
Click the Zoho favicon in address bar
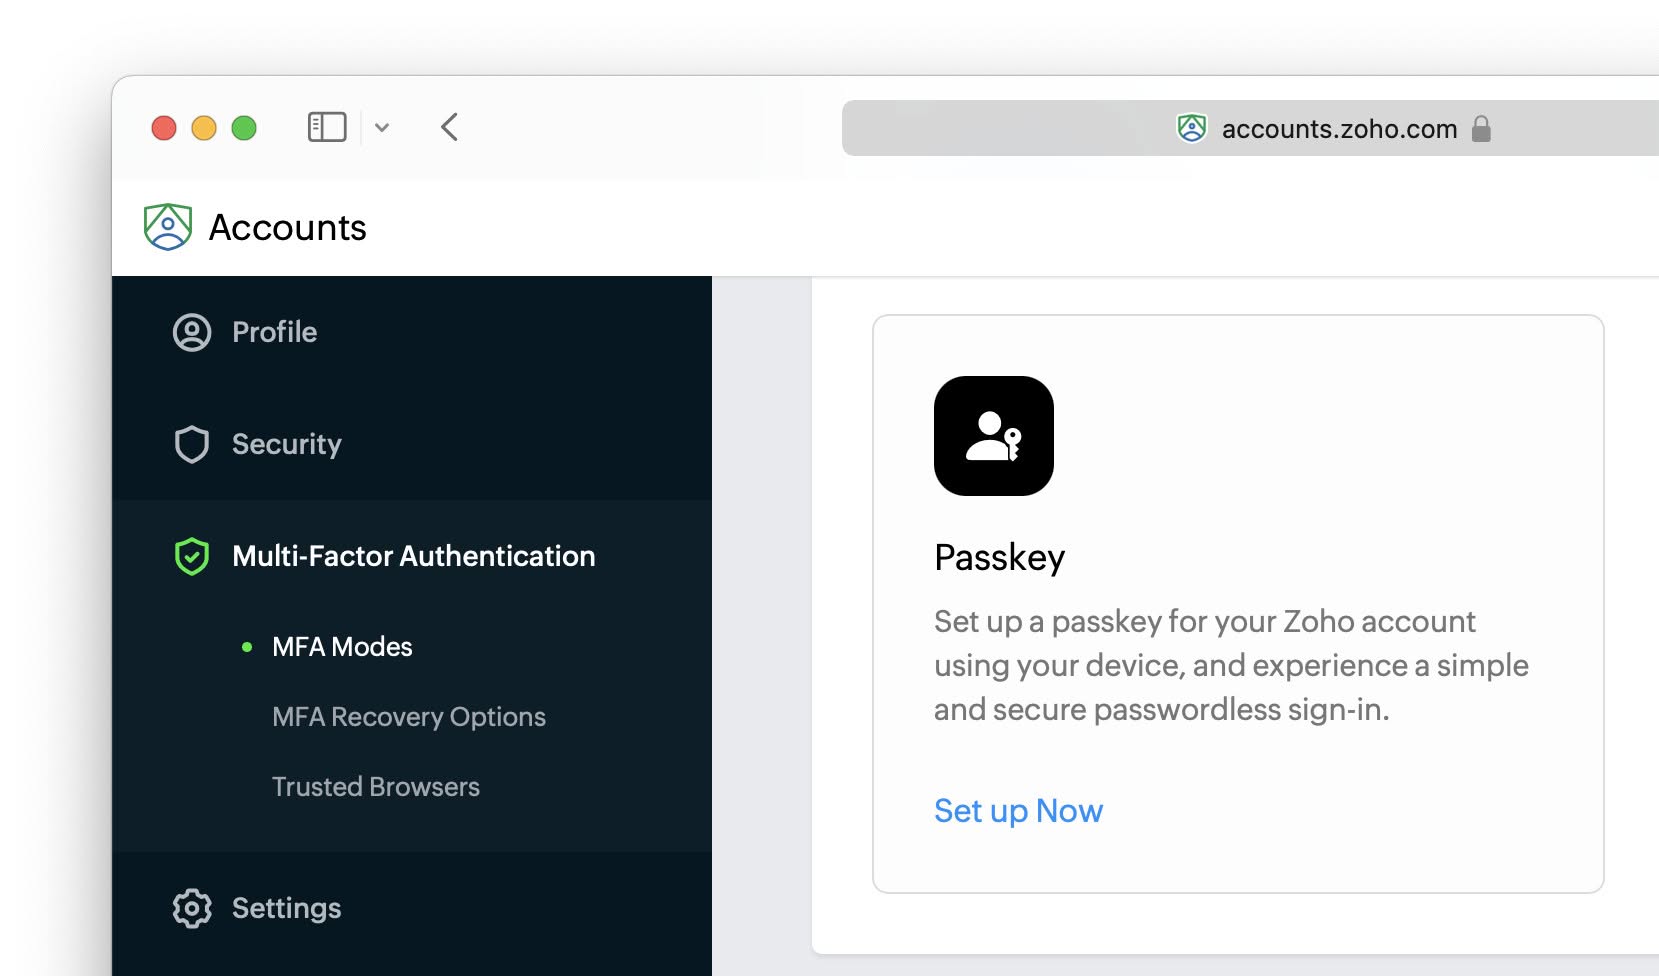[x=1191, y=128]
